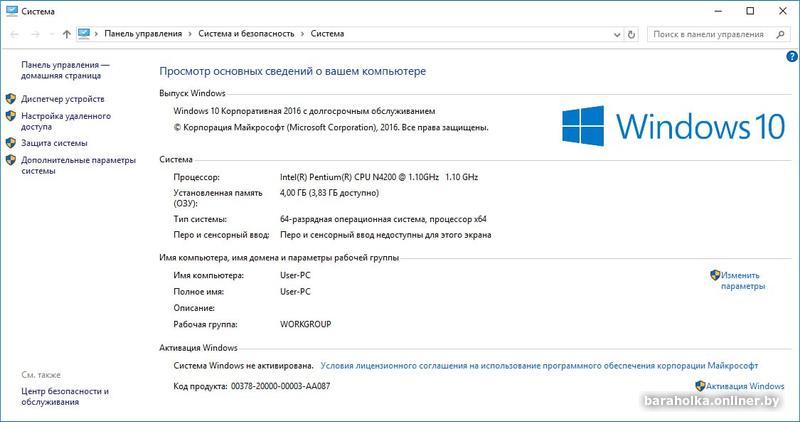The width and height of the screenshot is (800, 422).
Task: Open the address bar history dropdown arrow
Action: pos(617,35)
